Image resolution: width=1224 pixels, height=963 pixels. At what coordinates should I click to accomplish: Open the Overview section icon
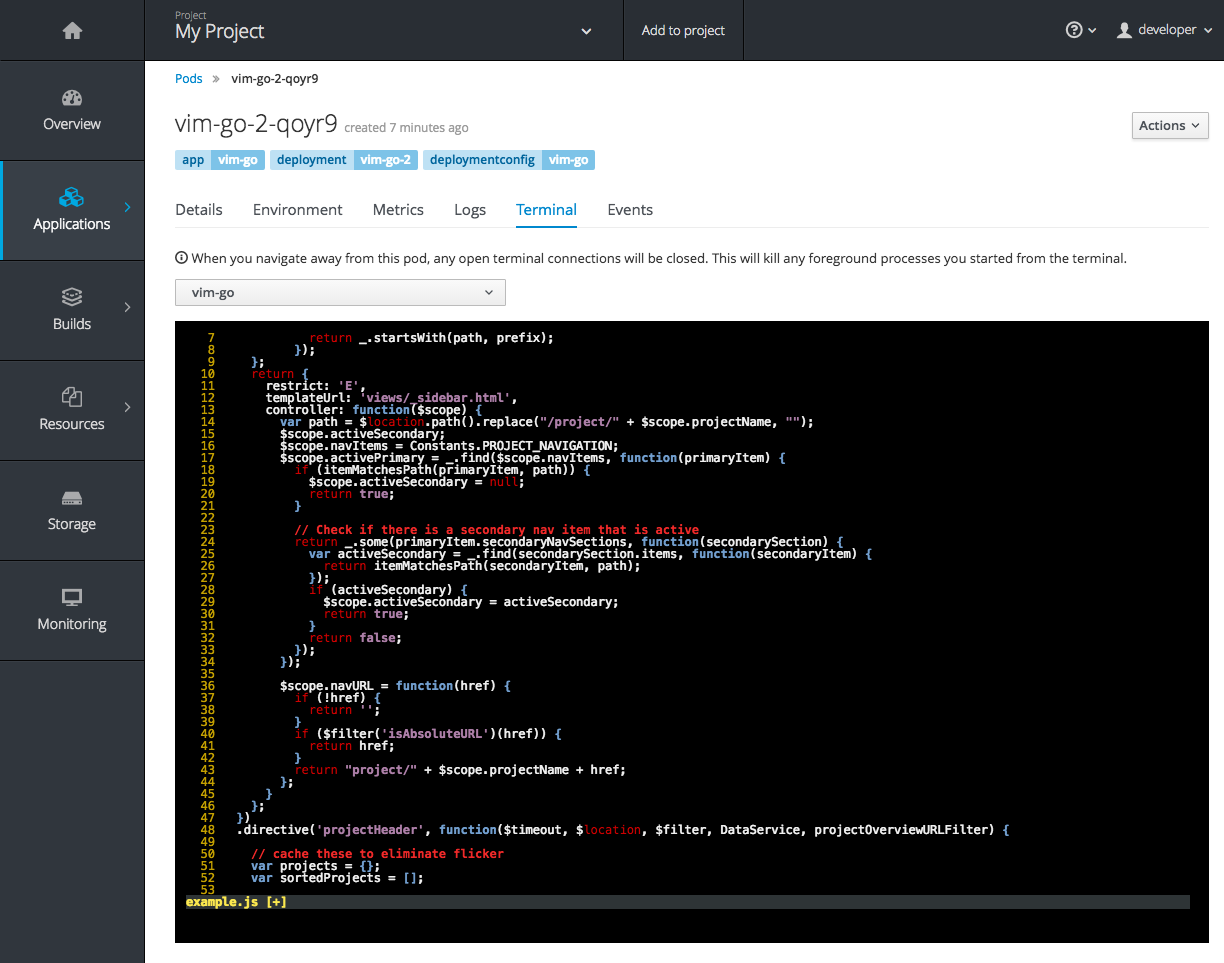pyautogui.click(x=71, y=99)
